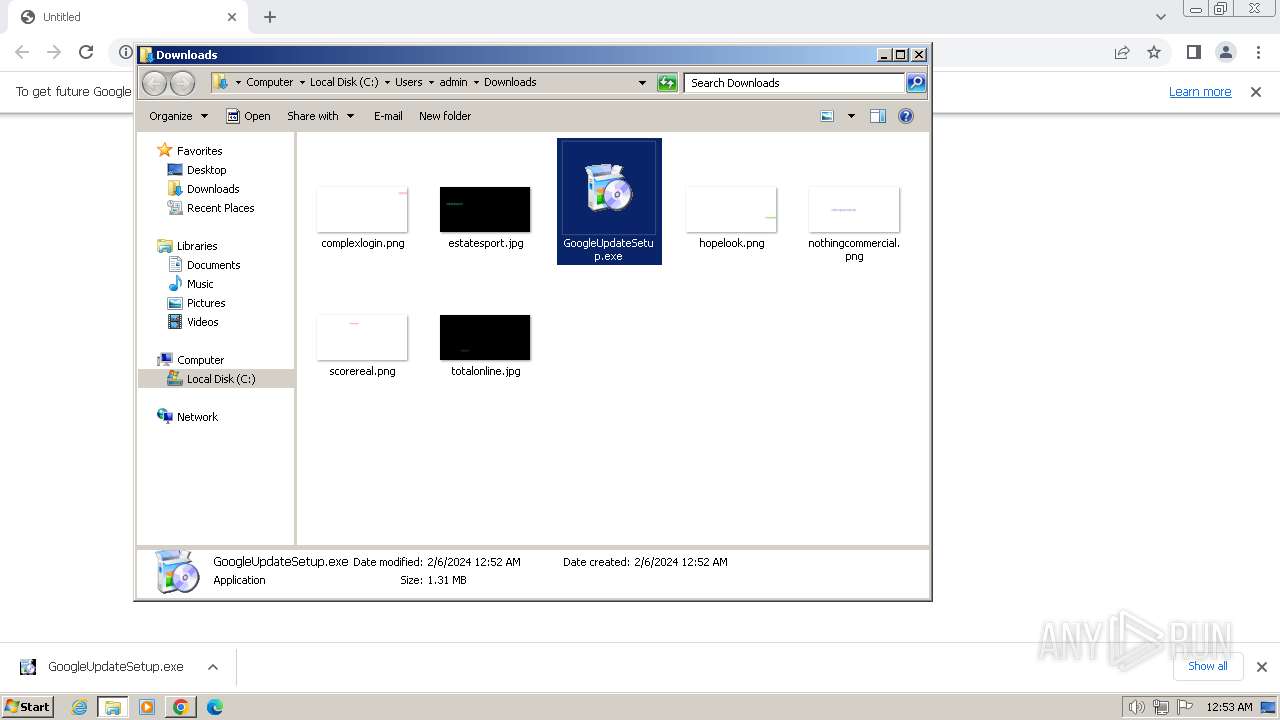
Task: Select Computer in navigation pane
Action: (190, 360)
